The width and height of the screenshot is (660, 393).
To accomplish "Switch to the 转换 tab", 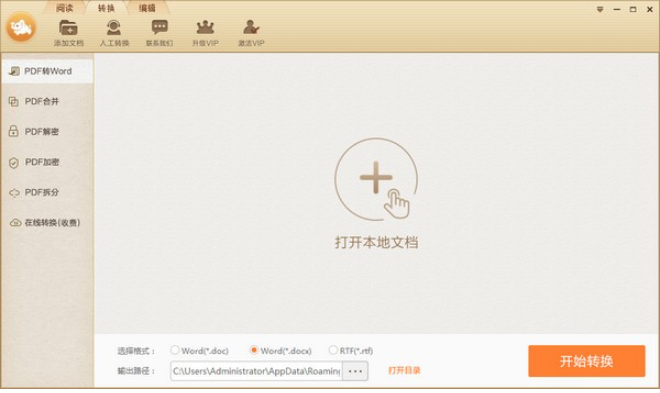I will click(x=106, y=8).
